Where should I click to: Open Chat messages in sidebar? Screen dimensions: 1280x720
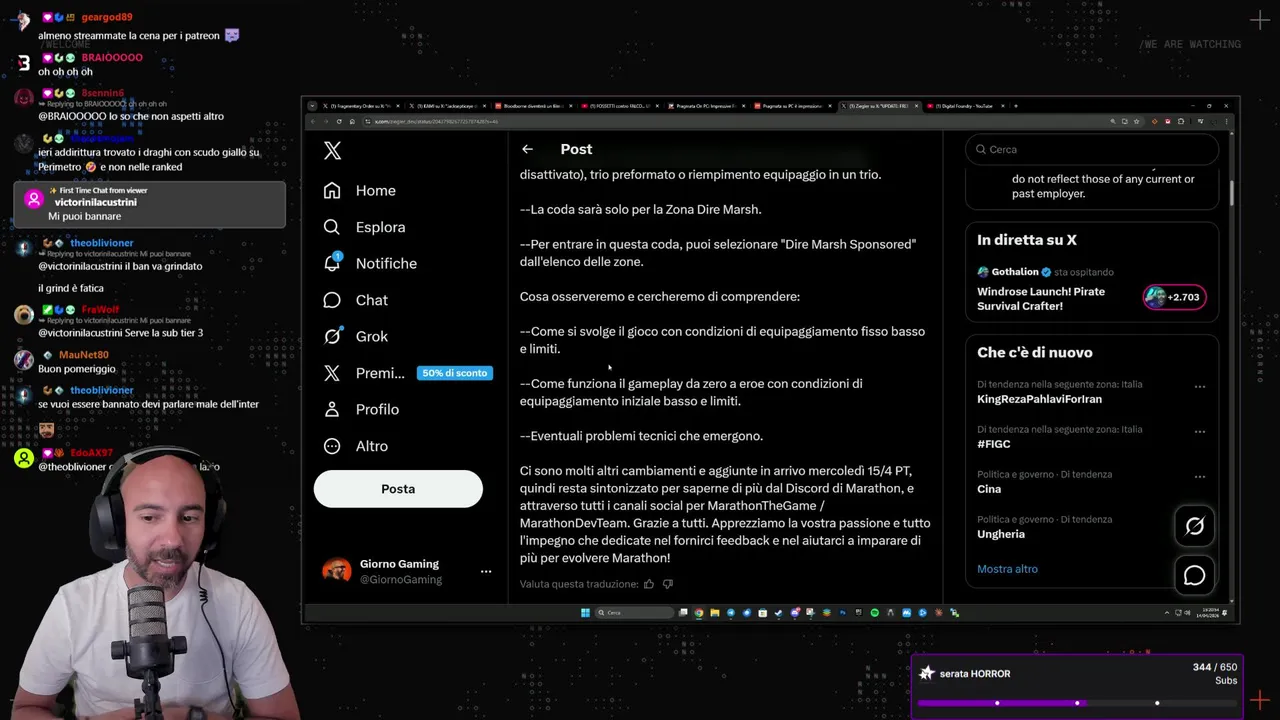356,300
